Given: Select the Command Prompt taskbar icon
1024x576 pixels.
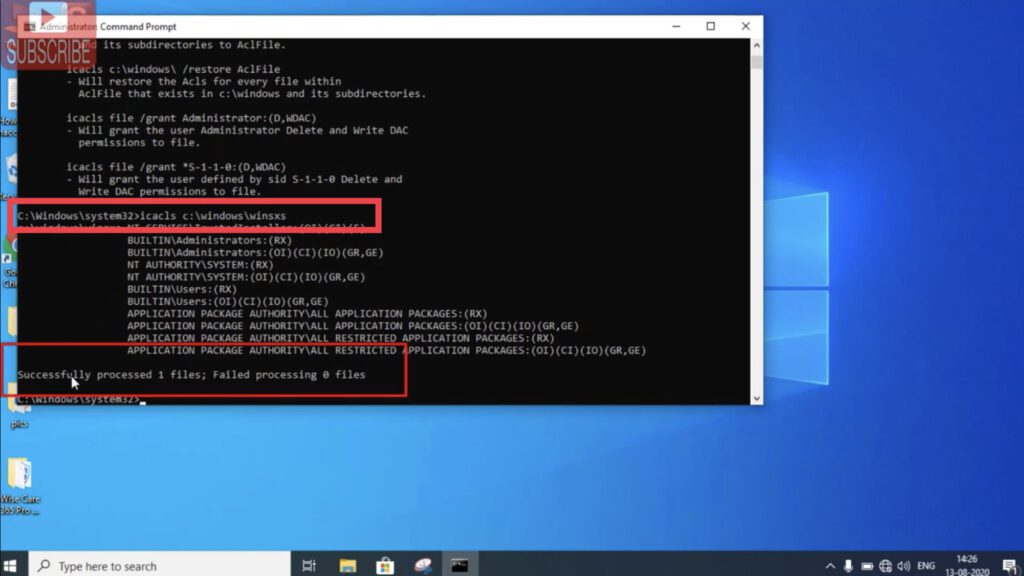Looking at the screenshot, I should 460,566.
